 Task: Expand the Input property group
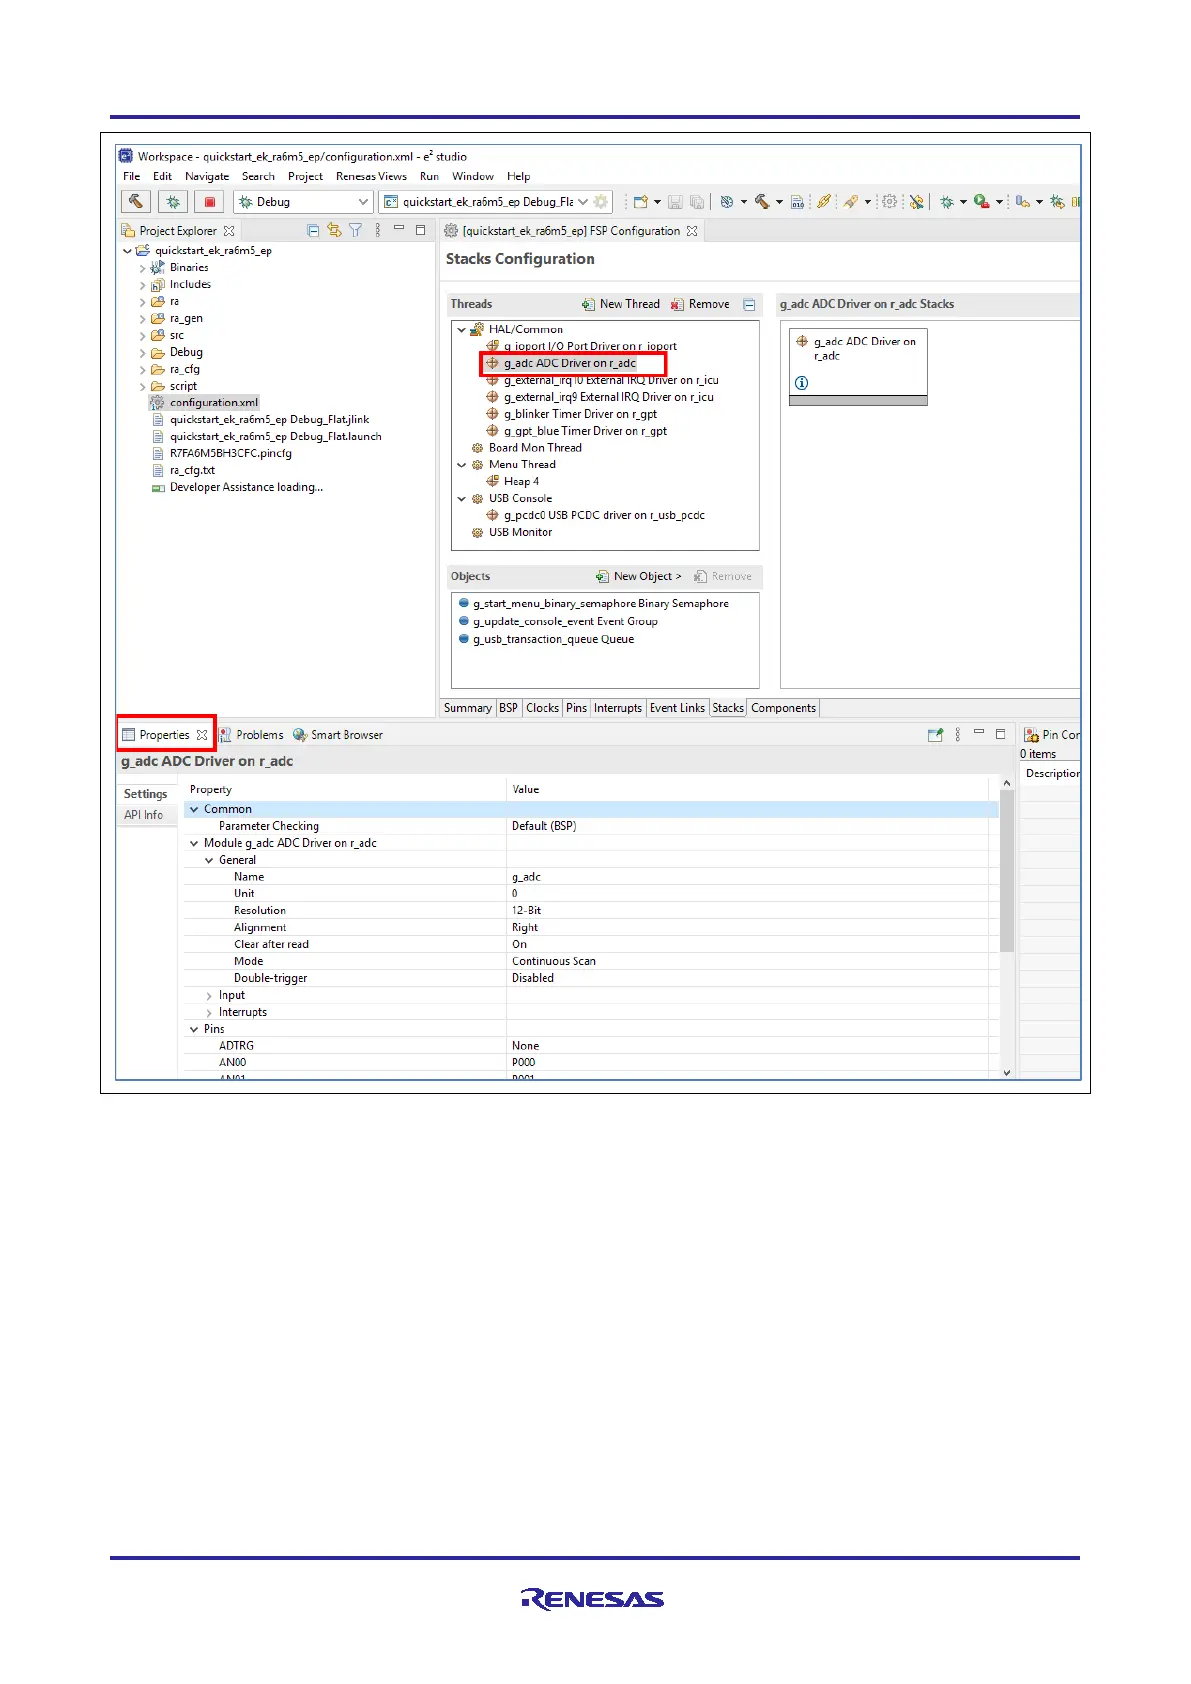click(209, 996)
